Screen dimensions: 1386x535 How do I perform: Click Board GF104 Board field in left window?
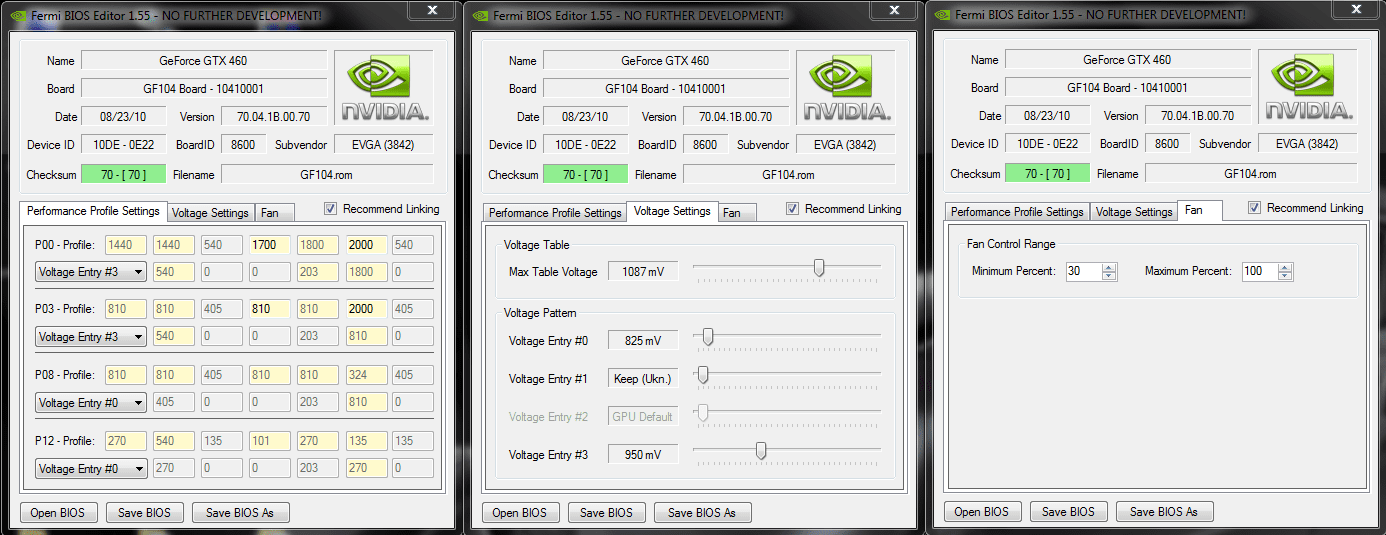(x=204, y=88)
